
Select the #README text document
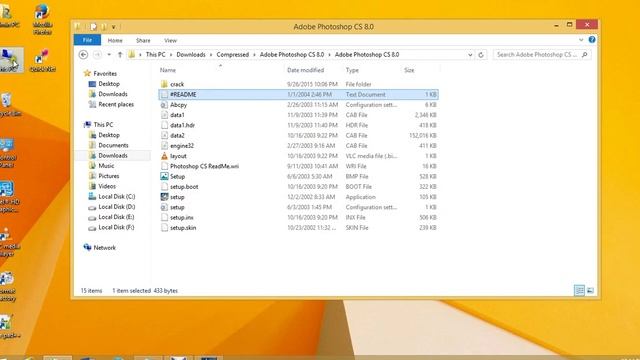[x=298, y=94]
